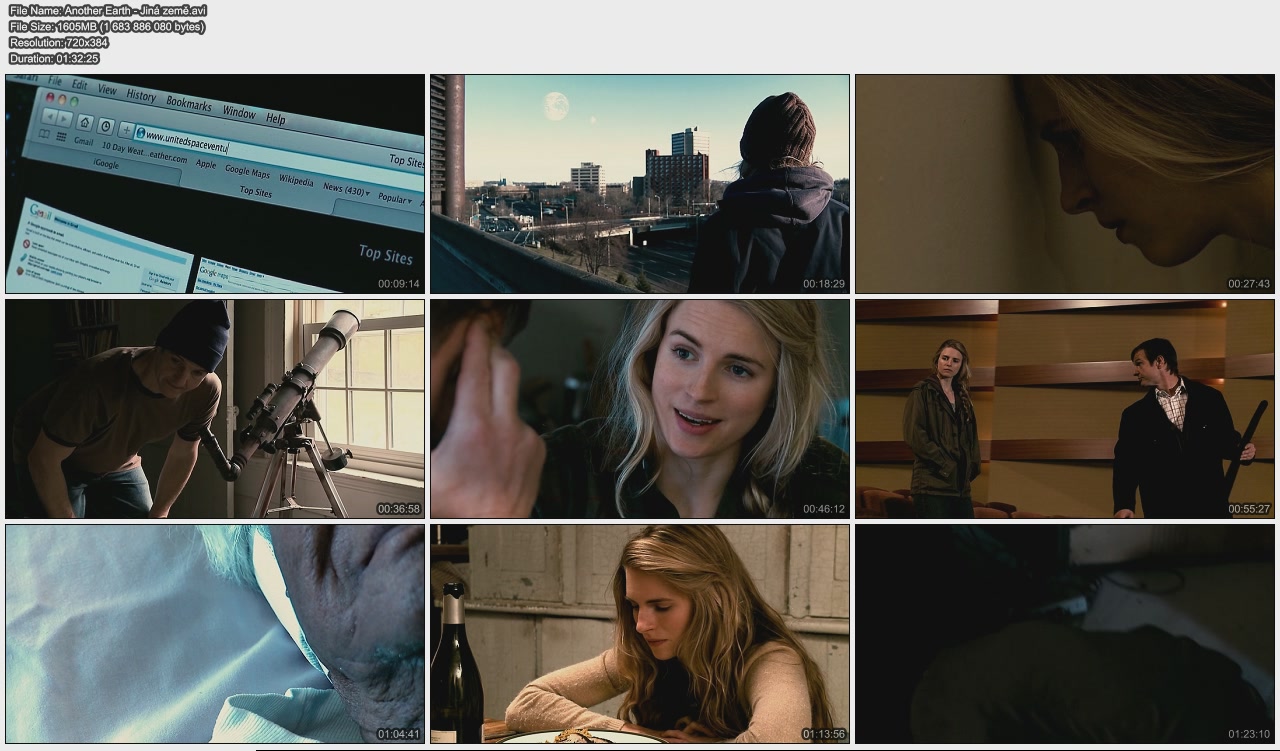Screen dimensions: 1280x751
Task: Open the book-shaped Bookmarks icon
Action: pos(46,135)
